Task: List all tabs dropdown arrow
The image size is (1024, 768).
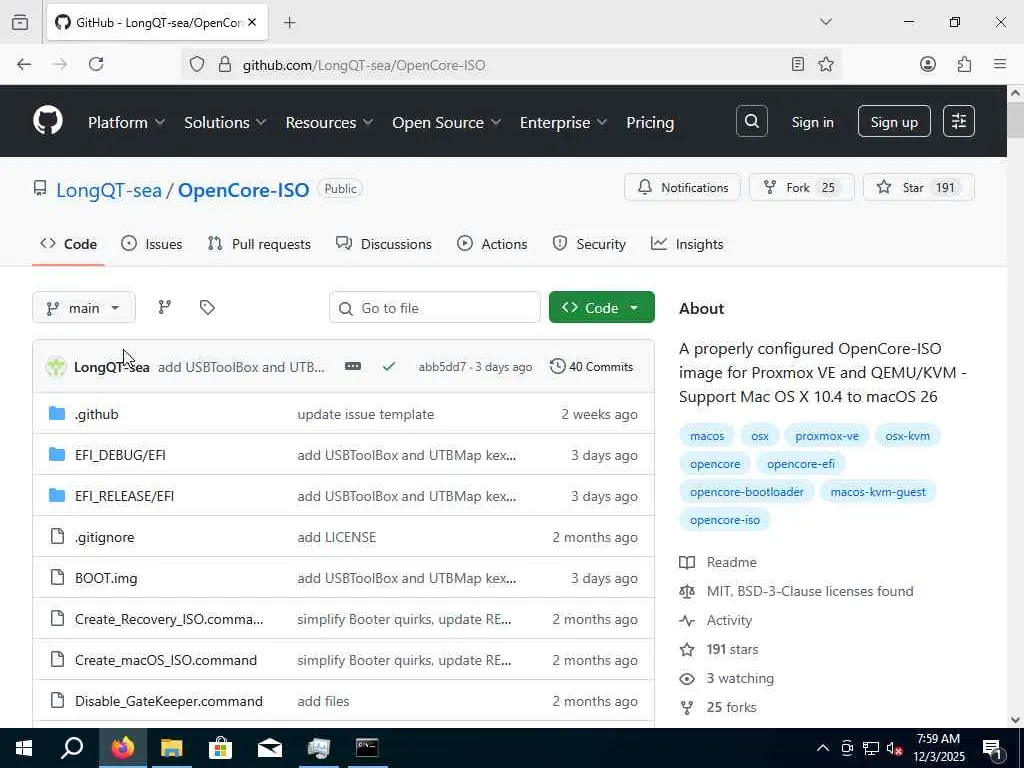Action: click(x=826, y=22)
